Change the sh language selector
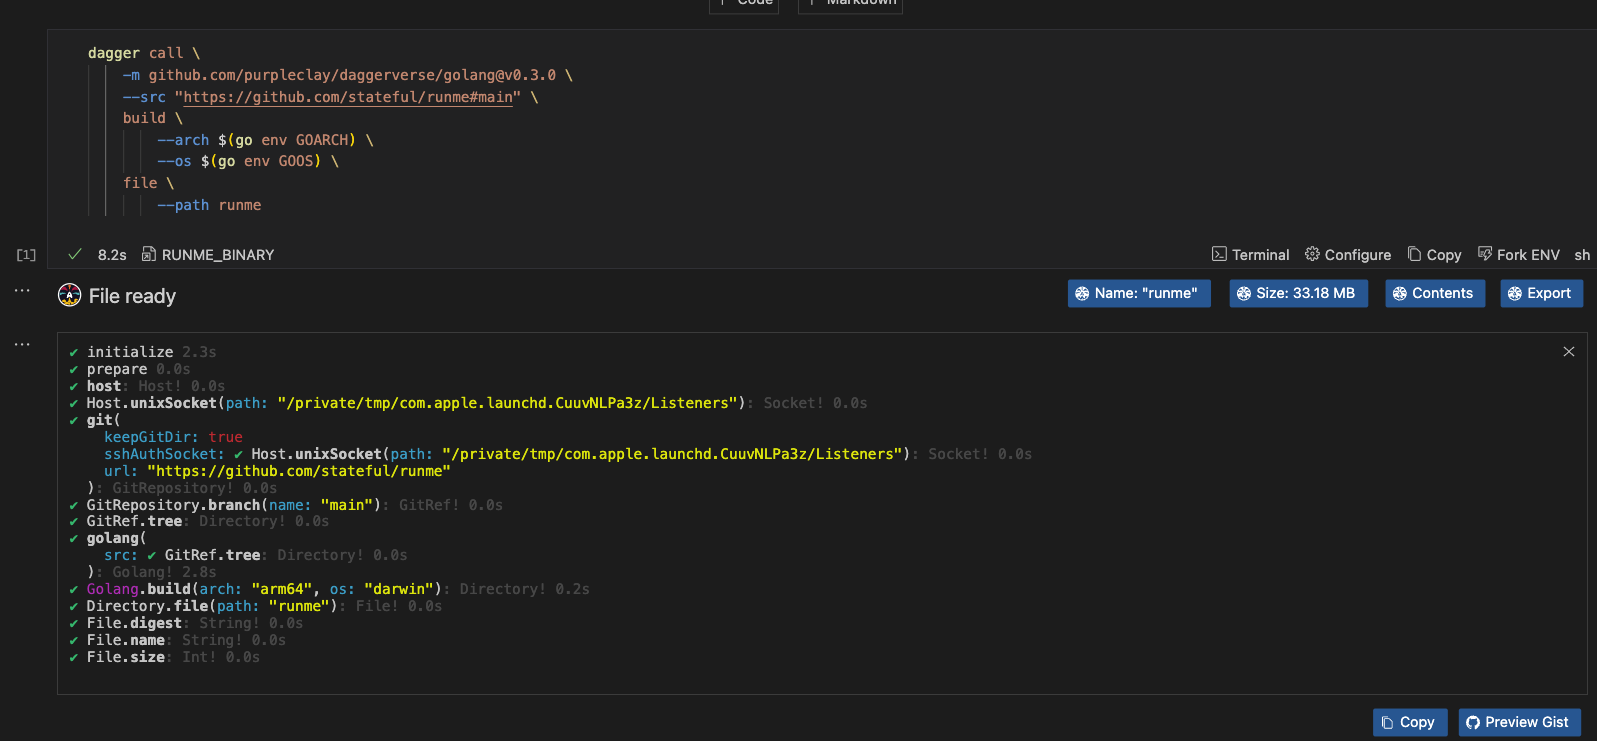 pyautogui.click(x=1582, y=255)
